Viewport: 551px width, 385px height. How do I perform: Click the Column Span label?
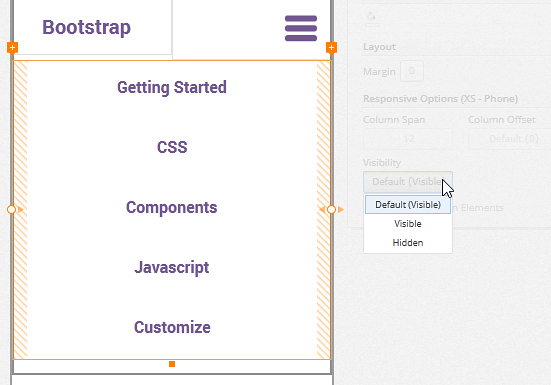[x=394, y=120]
